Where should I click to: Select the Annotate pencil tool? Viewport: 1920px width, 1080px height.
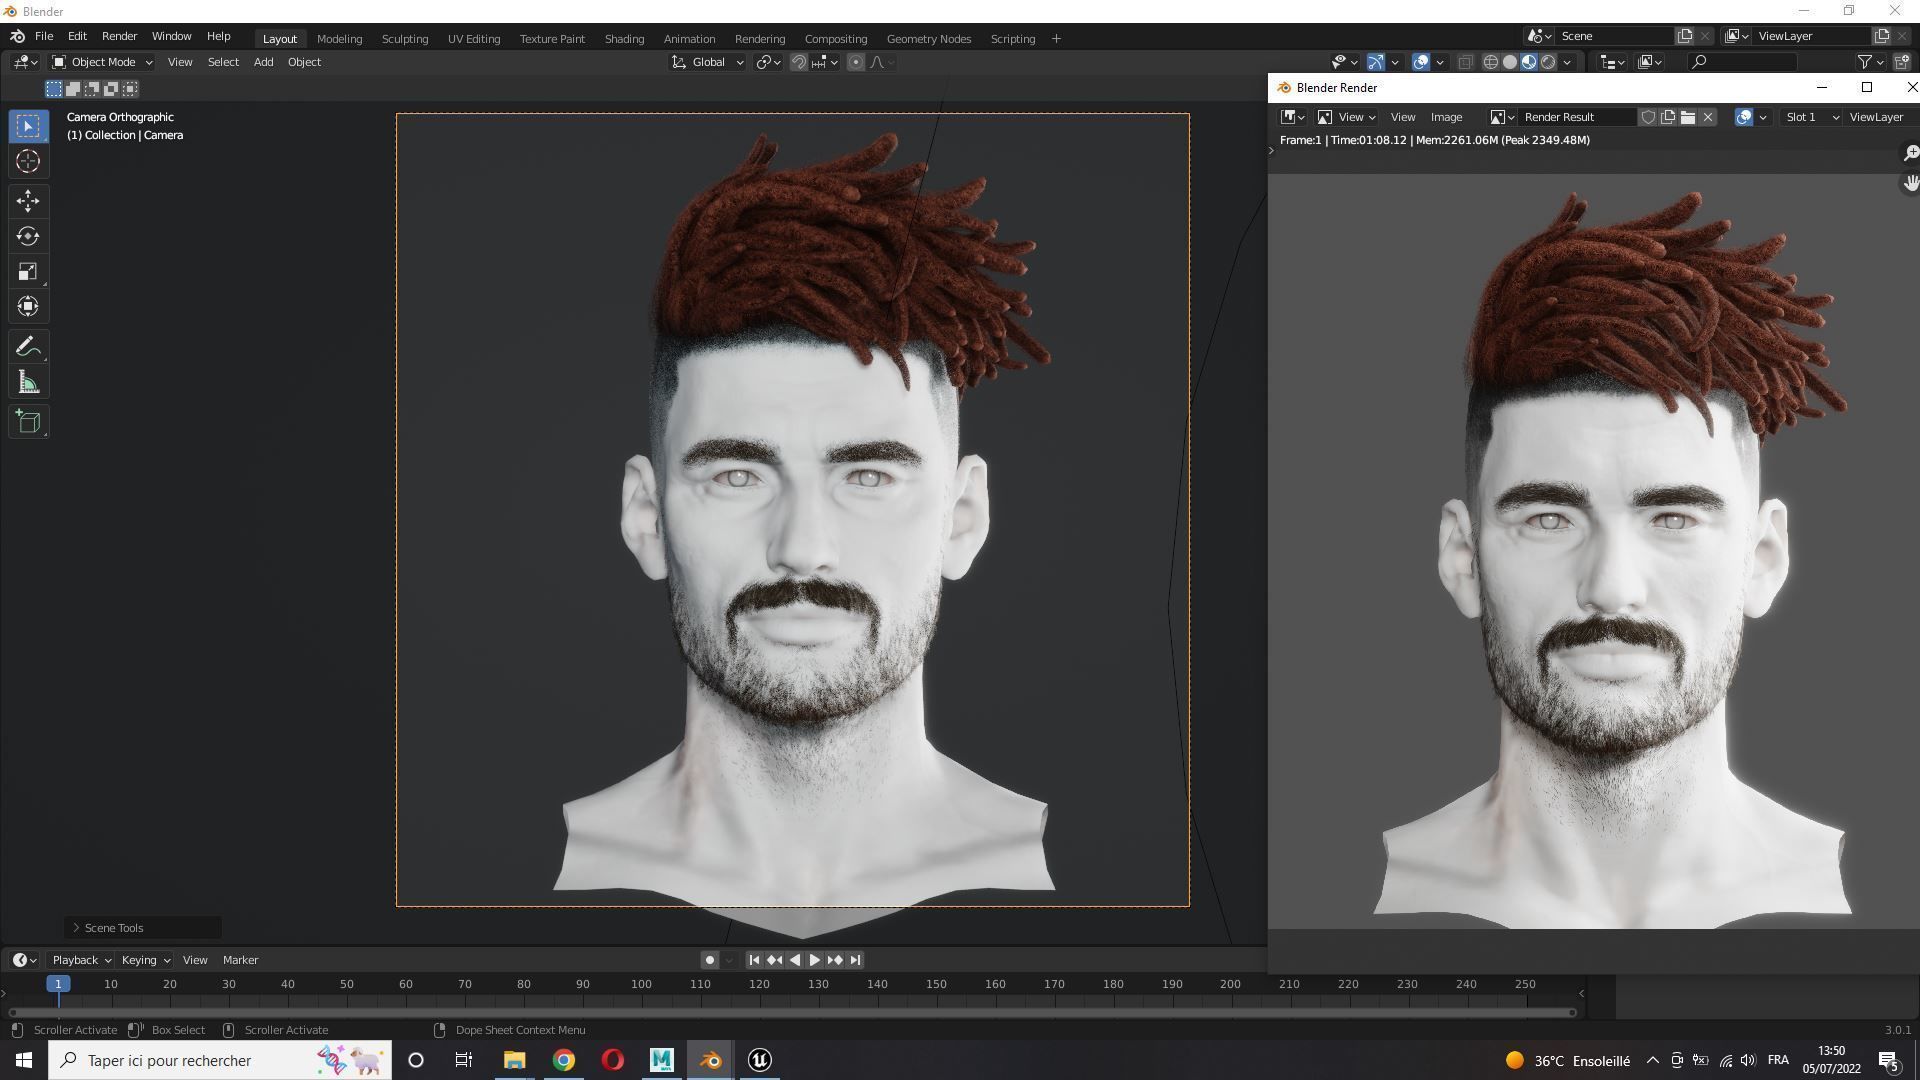pyautogui.click(x=28, y=347)
